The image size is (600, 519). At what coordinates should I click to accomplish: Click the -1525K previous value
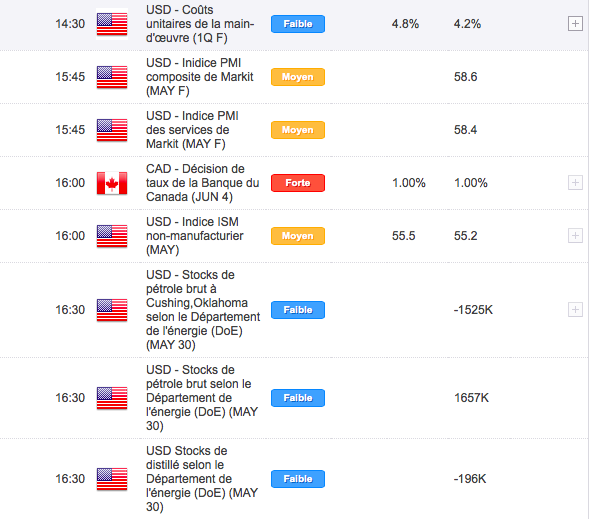tap(473, 310)
